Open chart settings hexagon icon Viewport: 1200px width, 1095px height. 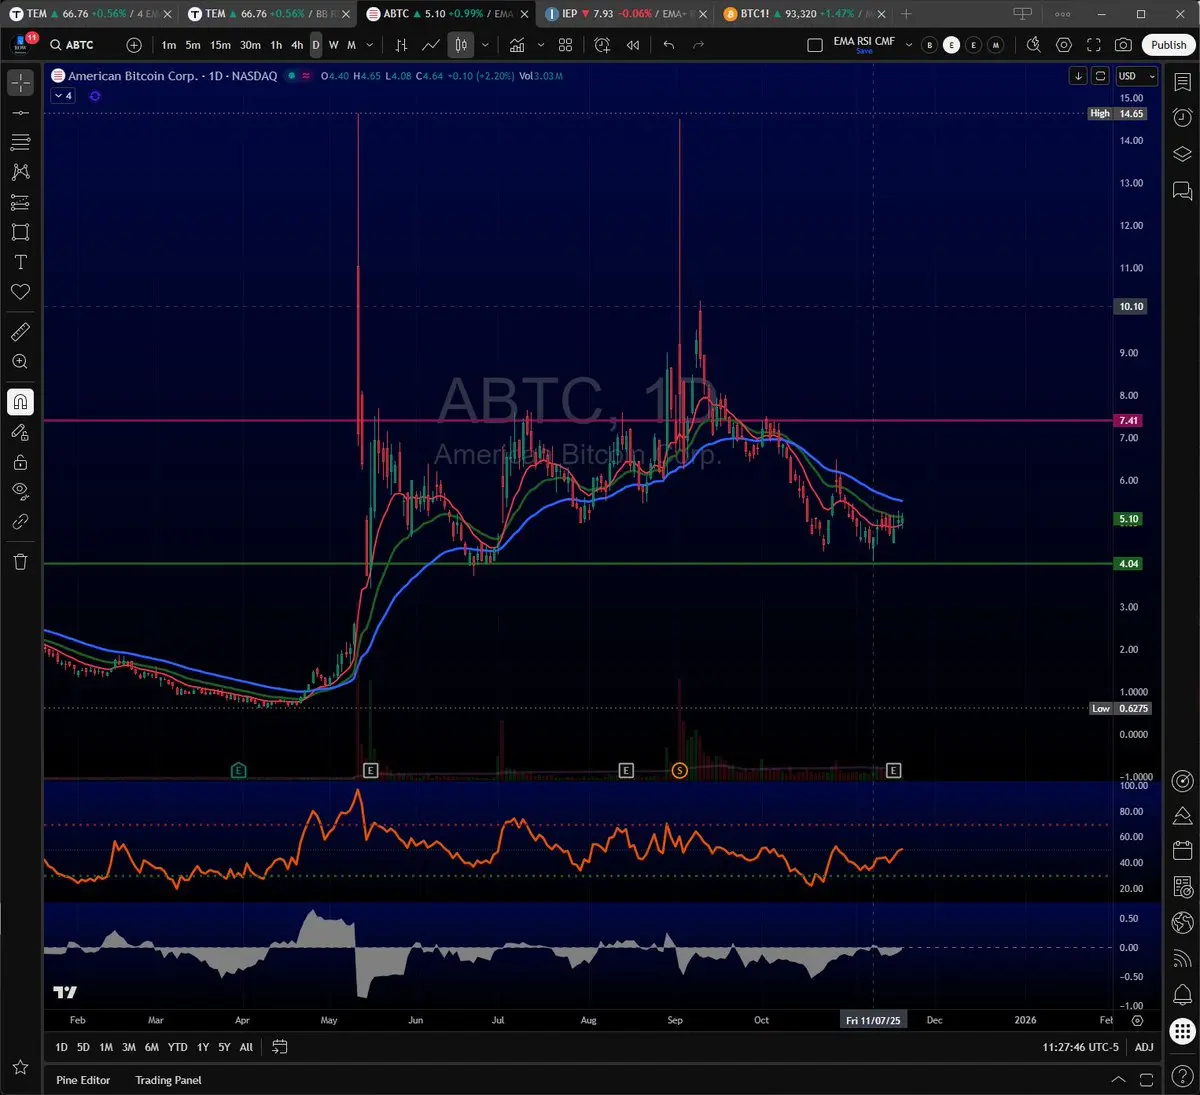point(1064,45)
